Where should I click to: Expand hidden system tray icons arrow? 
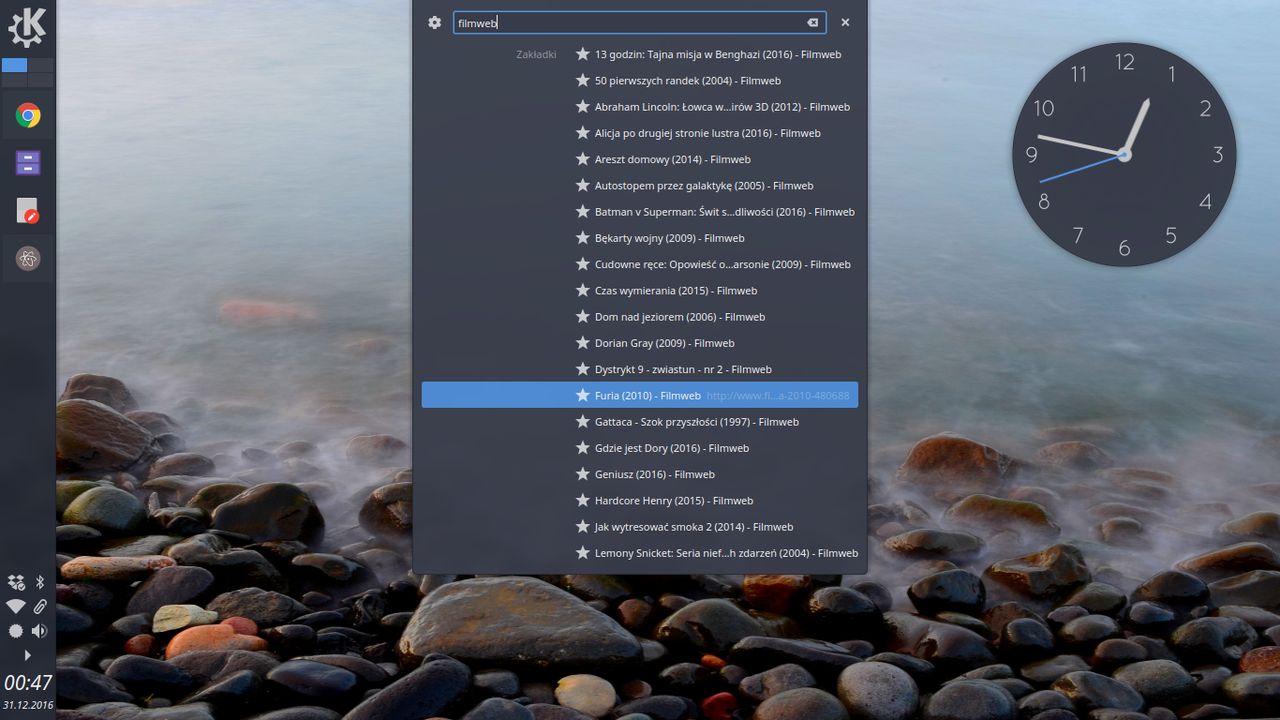(28, 656)
